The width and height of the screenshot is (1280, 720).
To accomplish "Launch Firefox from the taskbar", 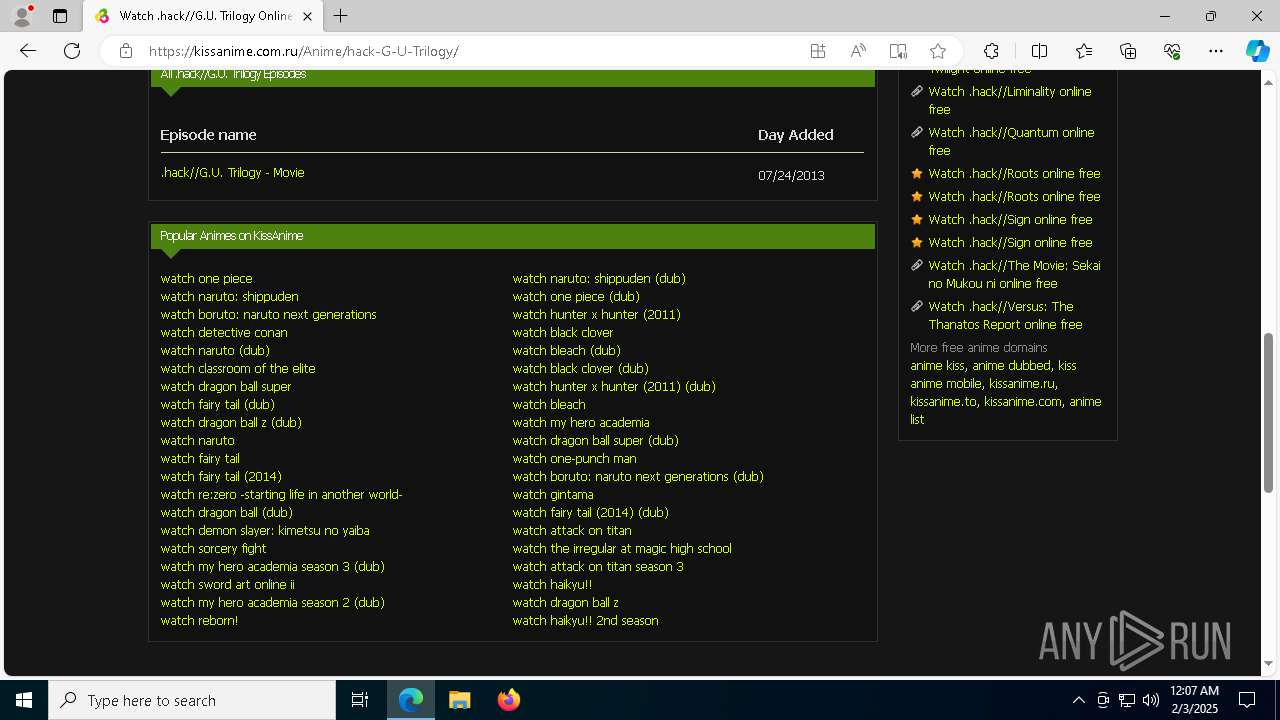I will point(509,700).
